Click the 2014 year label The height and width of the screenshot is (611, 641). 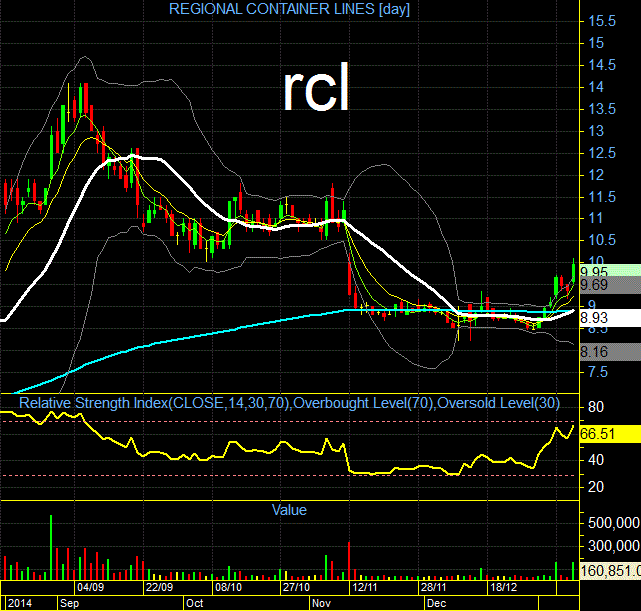(x=20, y=603)
